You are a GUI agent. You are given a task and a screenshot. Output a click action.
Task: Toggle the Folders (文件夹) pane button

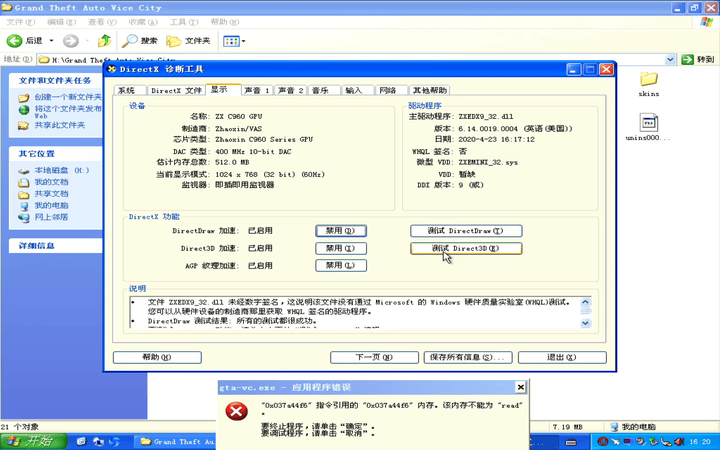(x=188, y=41)
